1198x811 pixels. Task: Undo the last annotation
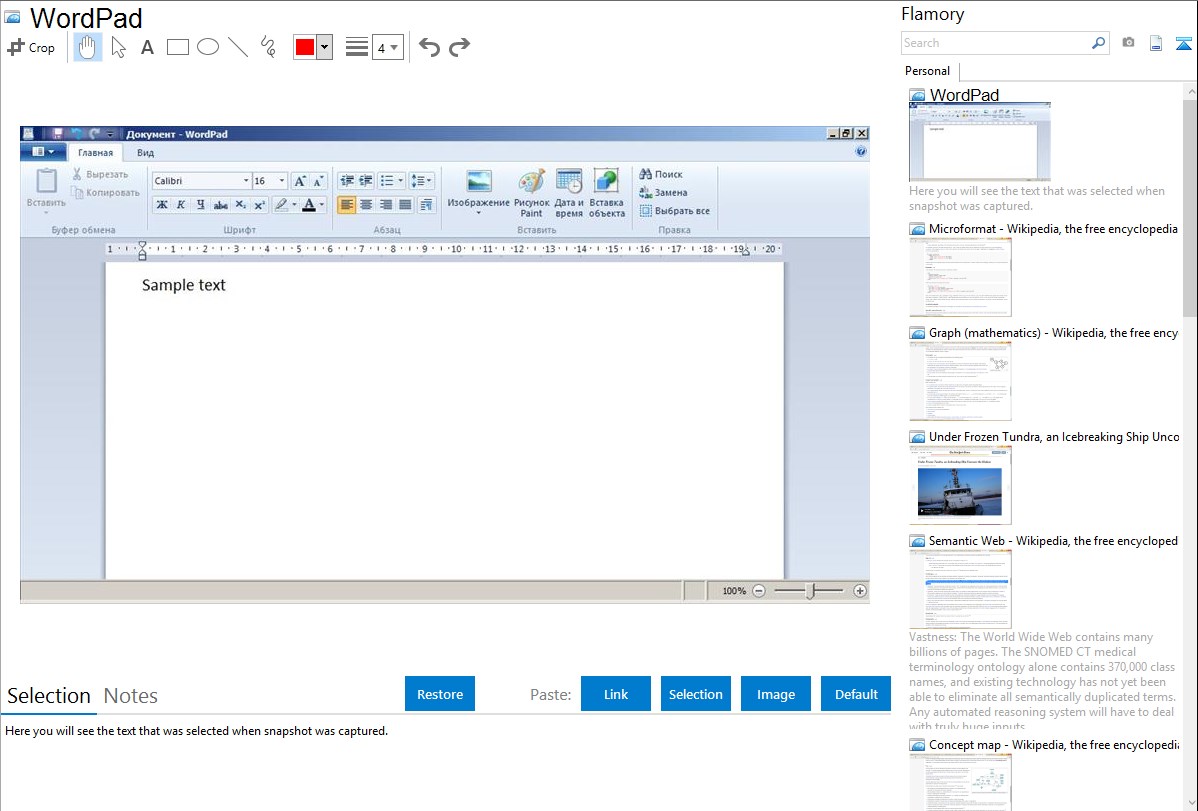tap(429, 47)
